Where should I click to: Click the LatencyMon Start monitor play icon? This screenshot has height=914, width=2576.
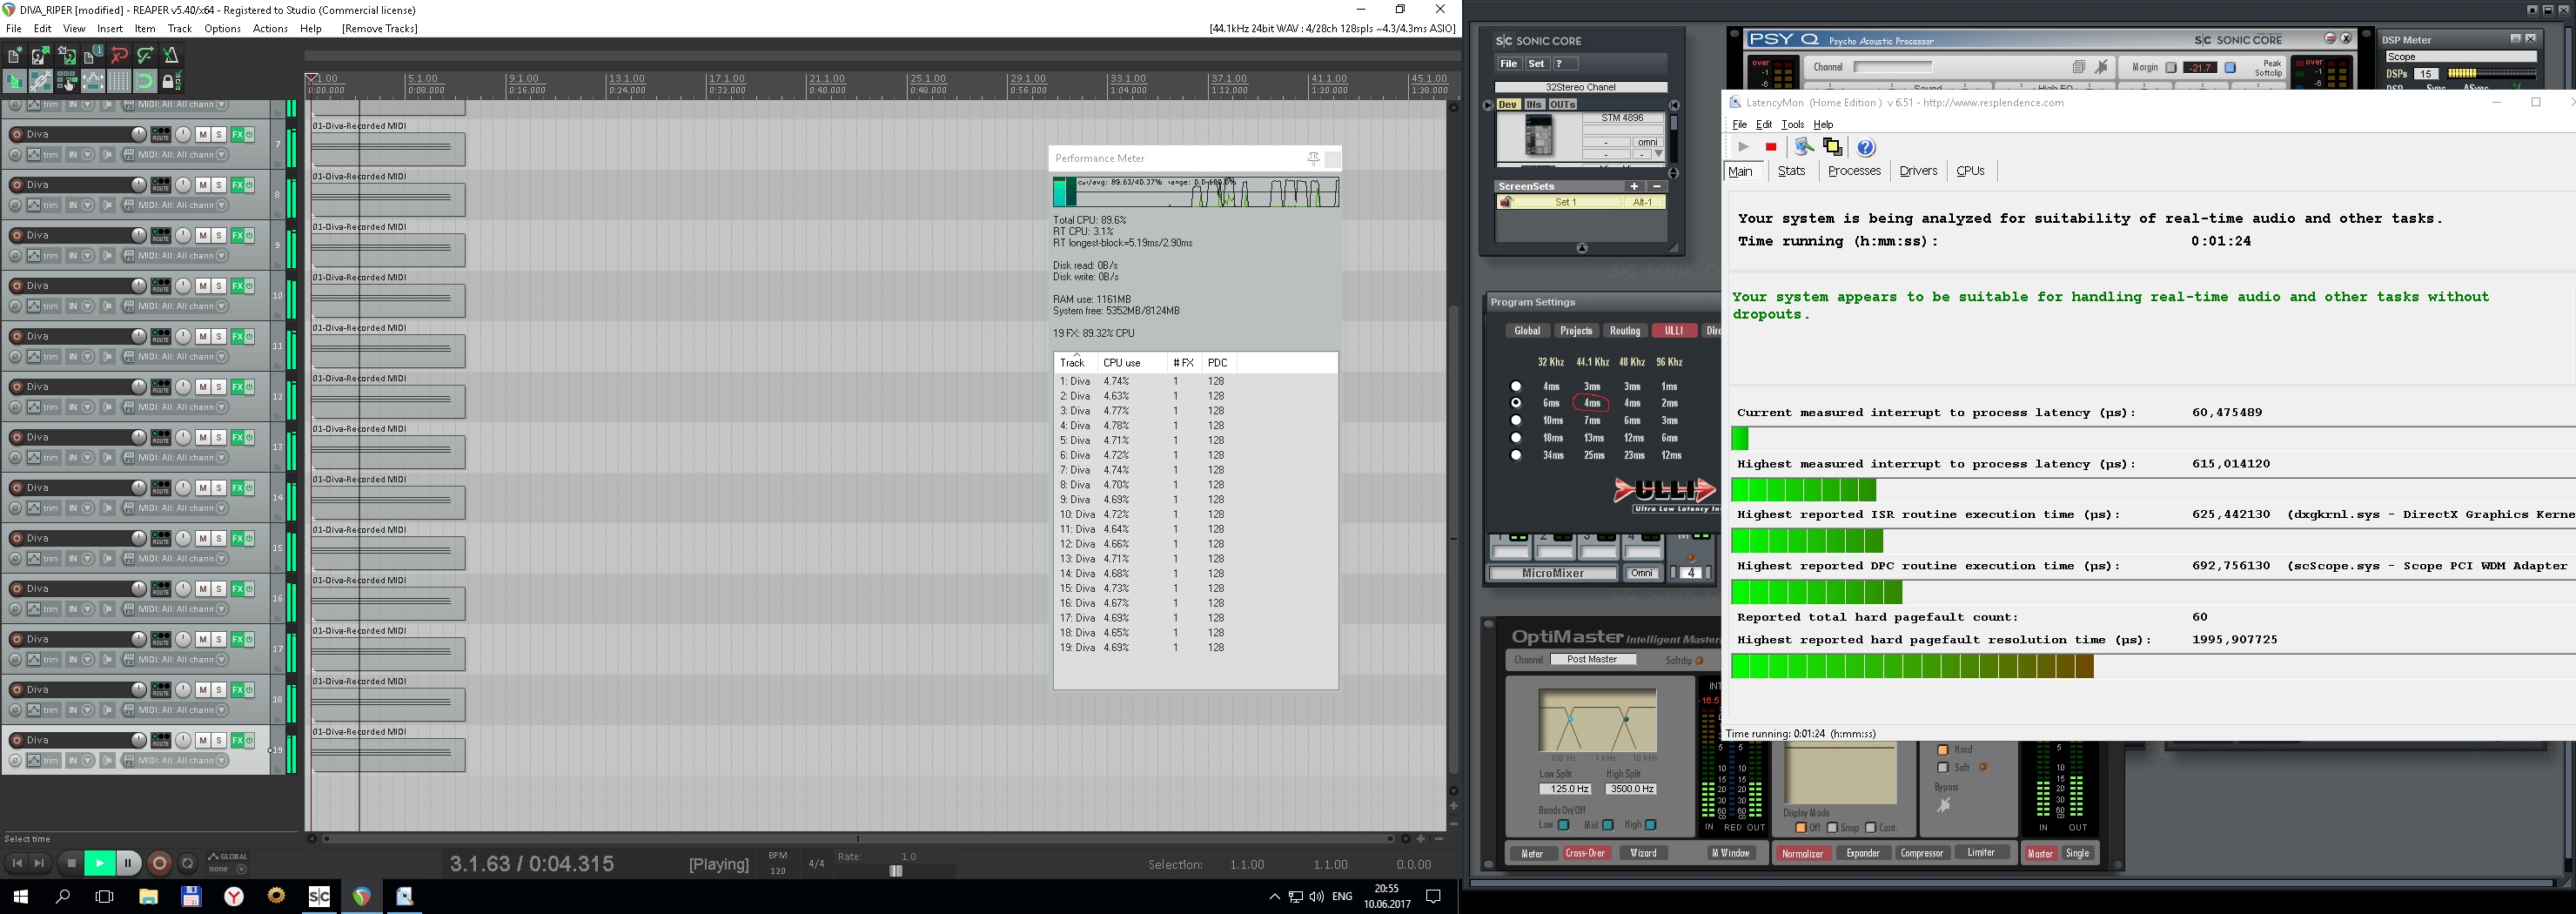click(1743, 147)
